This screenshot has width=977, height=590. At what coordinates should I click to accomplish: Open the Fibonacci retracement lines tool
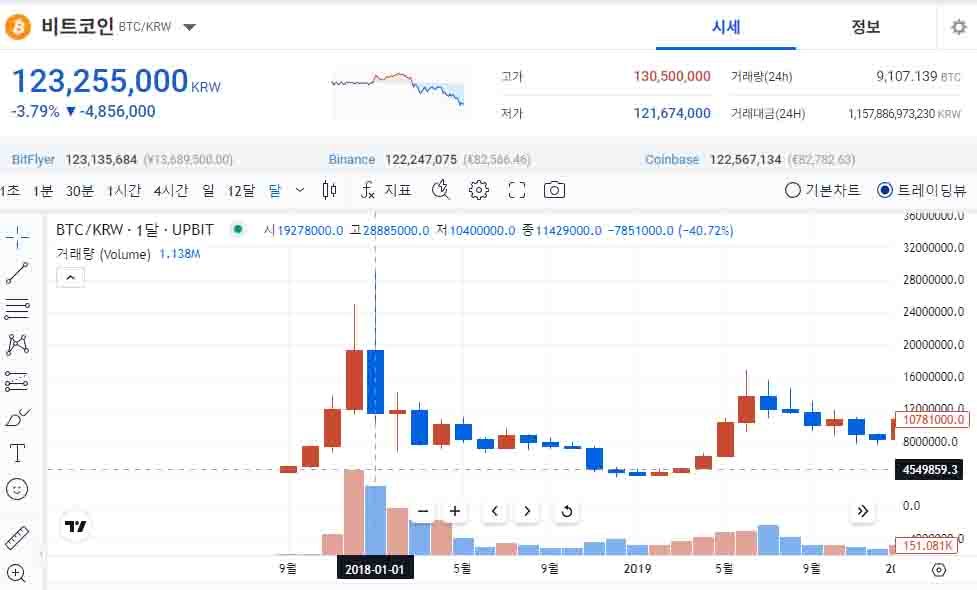tap(17, 308)
